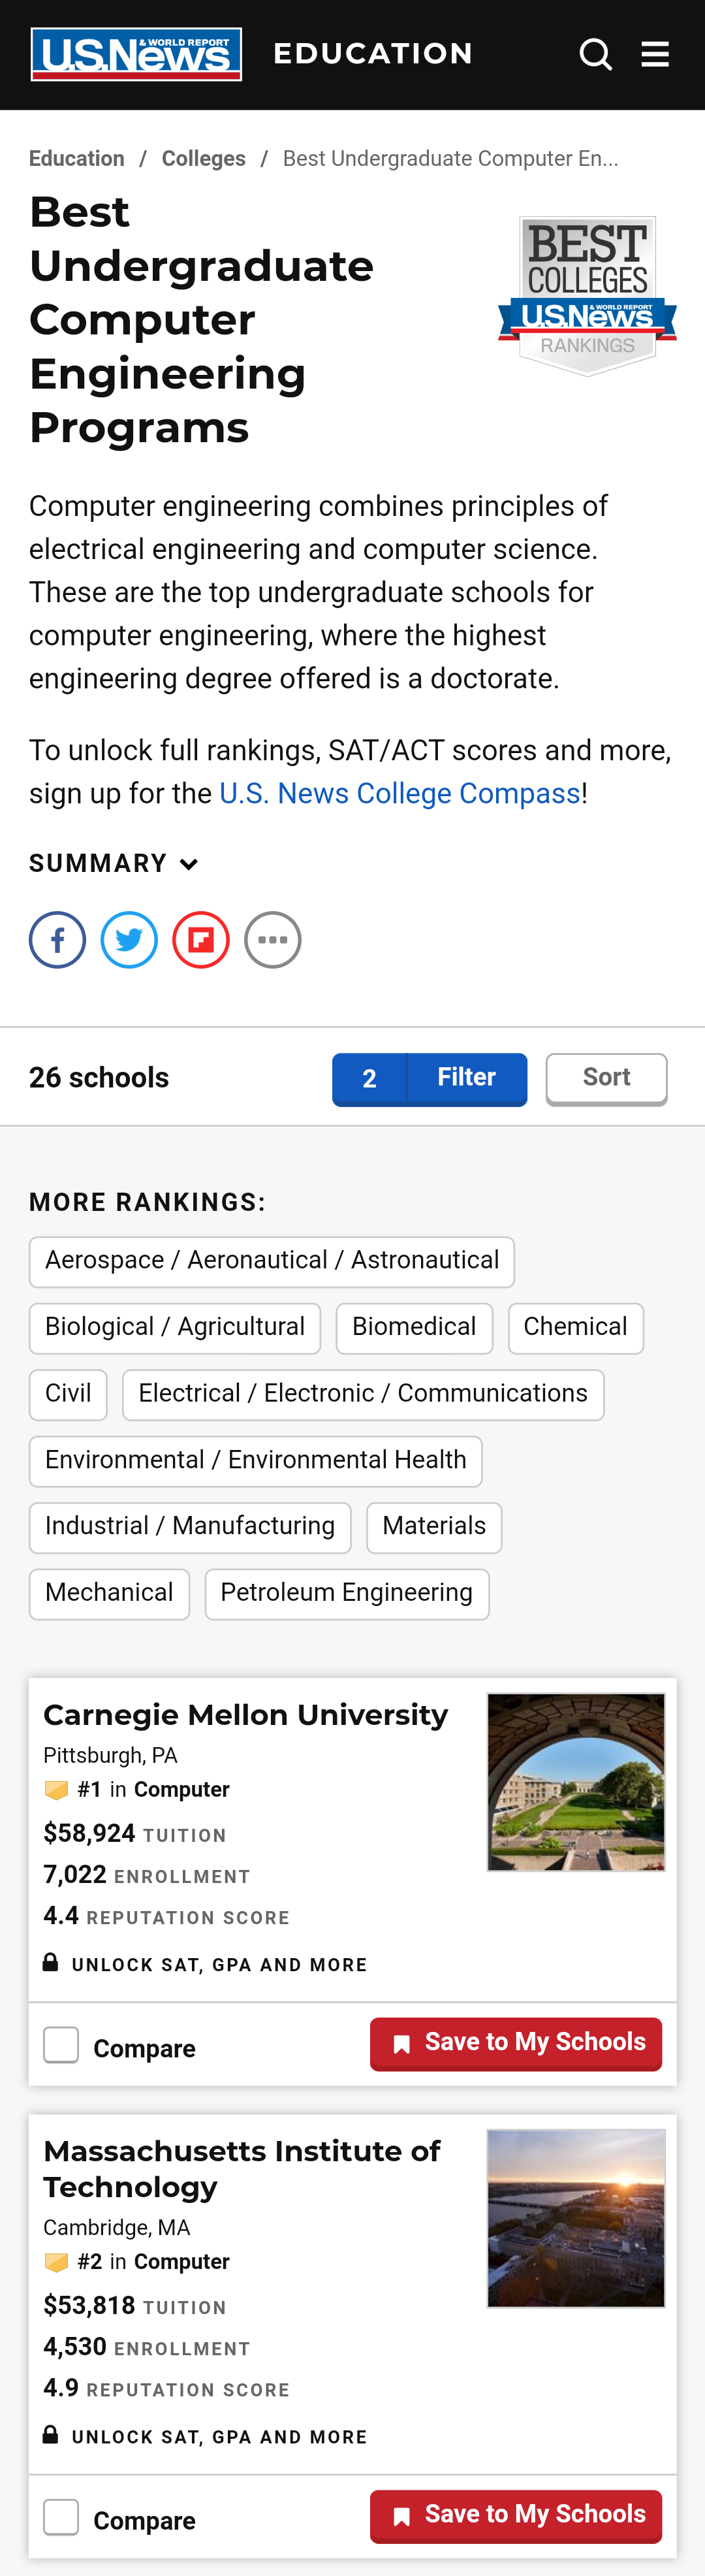Click the U.S. News logo
Viewport: 705px width, 2576px height.
(x=136, y=54)
